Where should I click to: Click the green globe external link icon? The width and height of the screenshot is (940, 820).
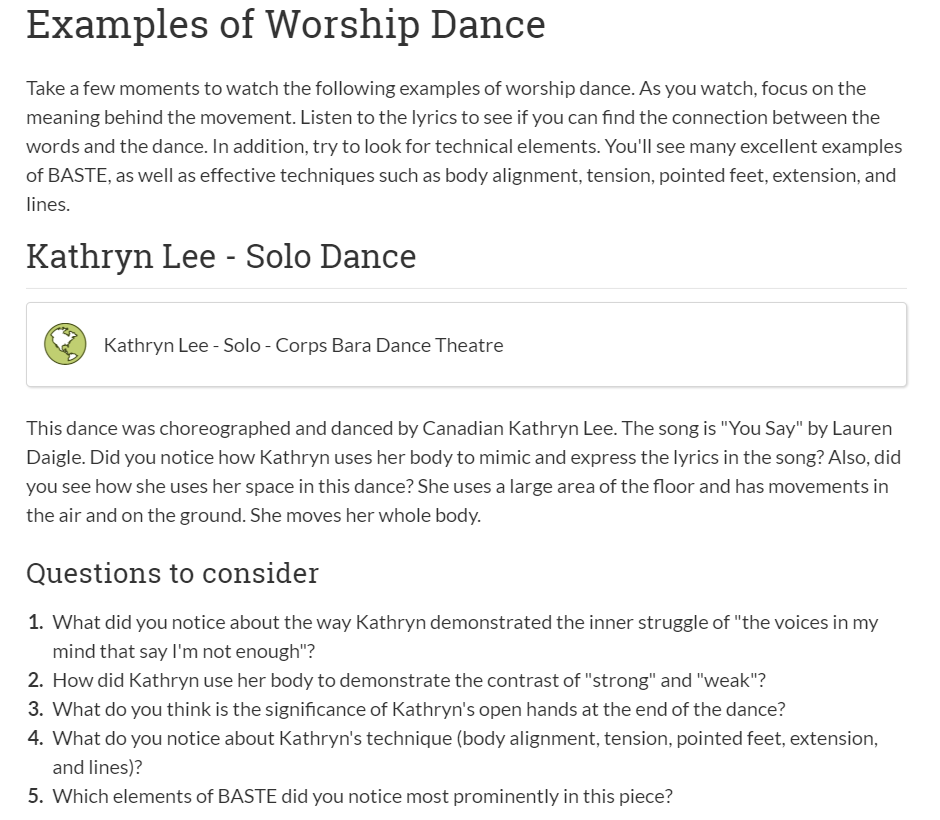(x=65, y=344)
